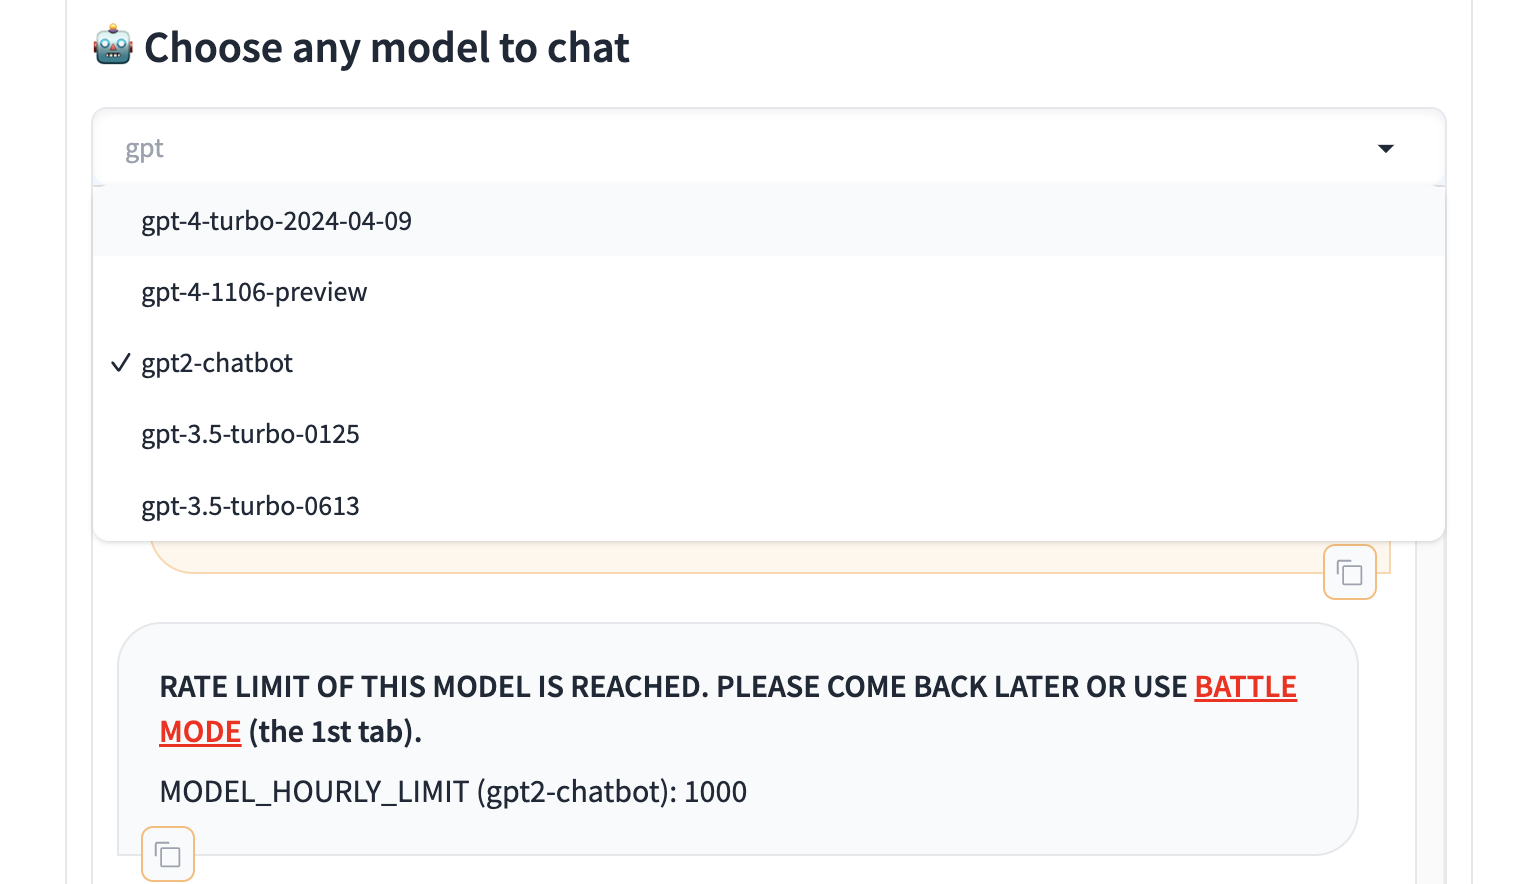The width and height of the screenshot is (1514, 884).
Task: Click the 'Choose any model to chat' heading
Action: click(387, 47)
